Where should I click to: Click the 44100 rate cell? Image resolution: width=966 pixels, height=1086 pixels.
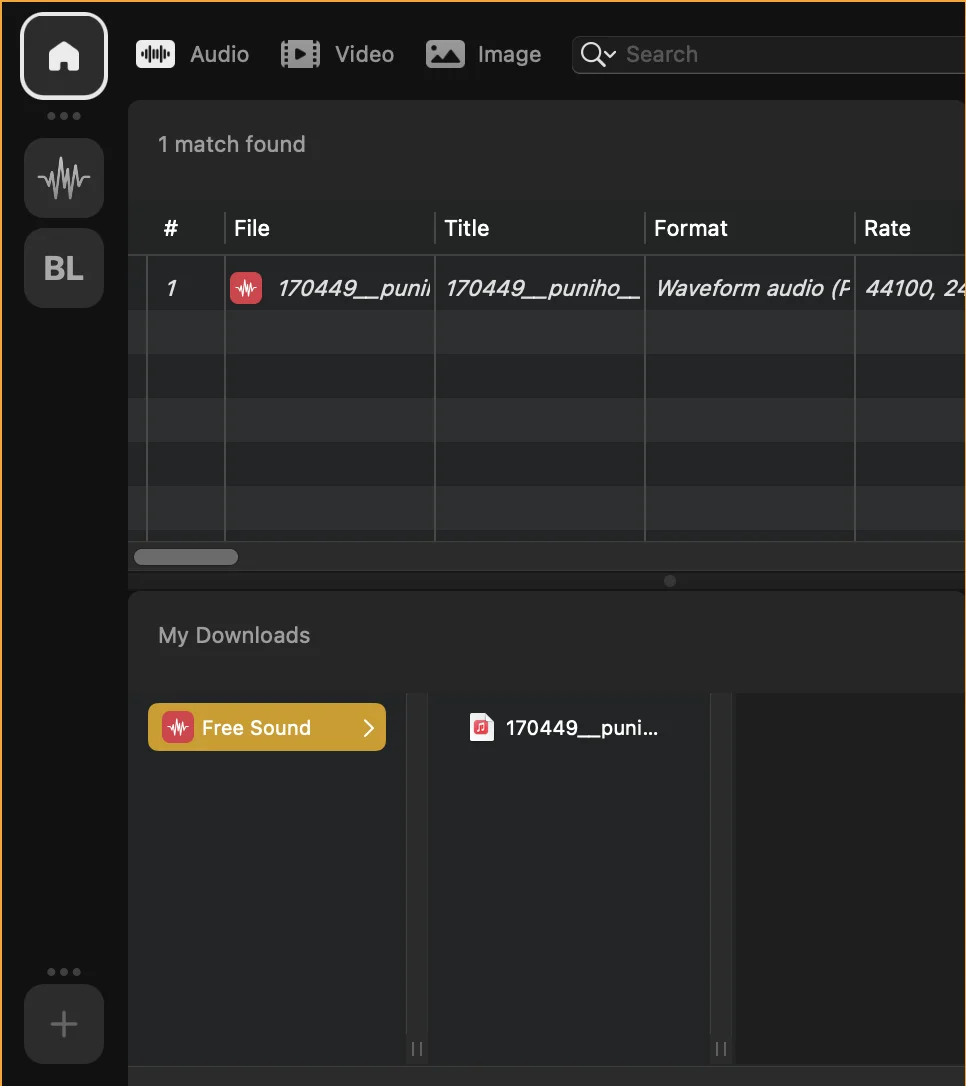tap(914, 288)
